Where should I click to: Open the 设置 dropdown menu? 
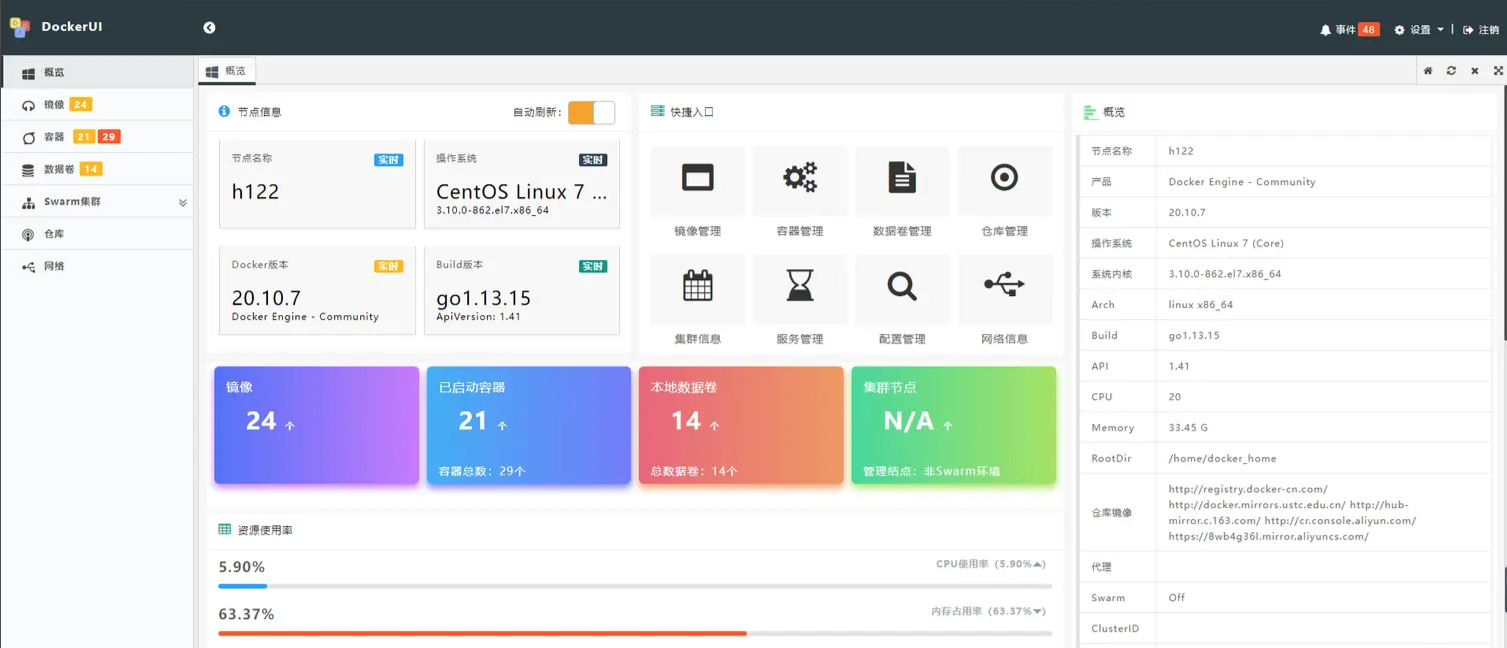point(1419,30)
